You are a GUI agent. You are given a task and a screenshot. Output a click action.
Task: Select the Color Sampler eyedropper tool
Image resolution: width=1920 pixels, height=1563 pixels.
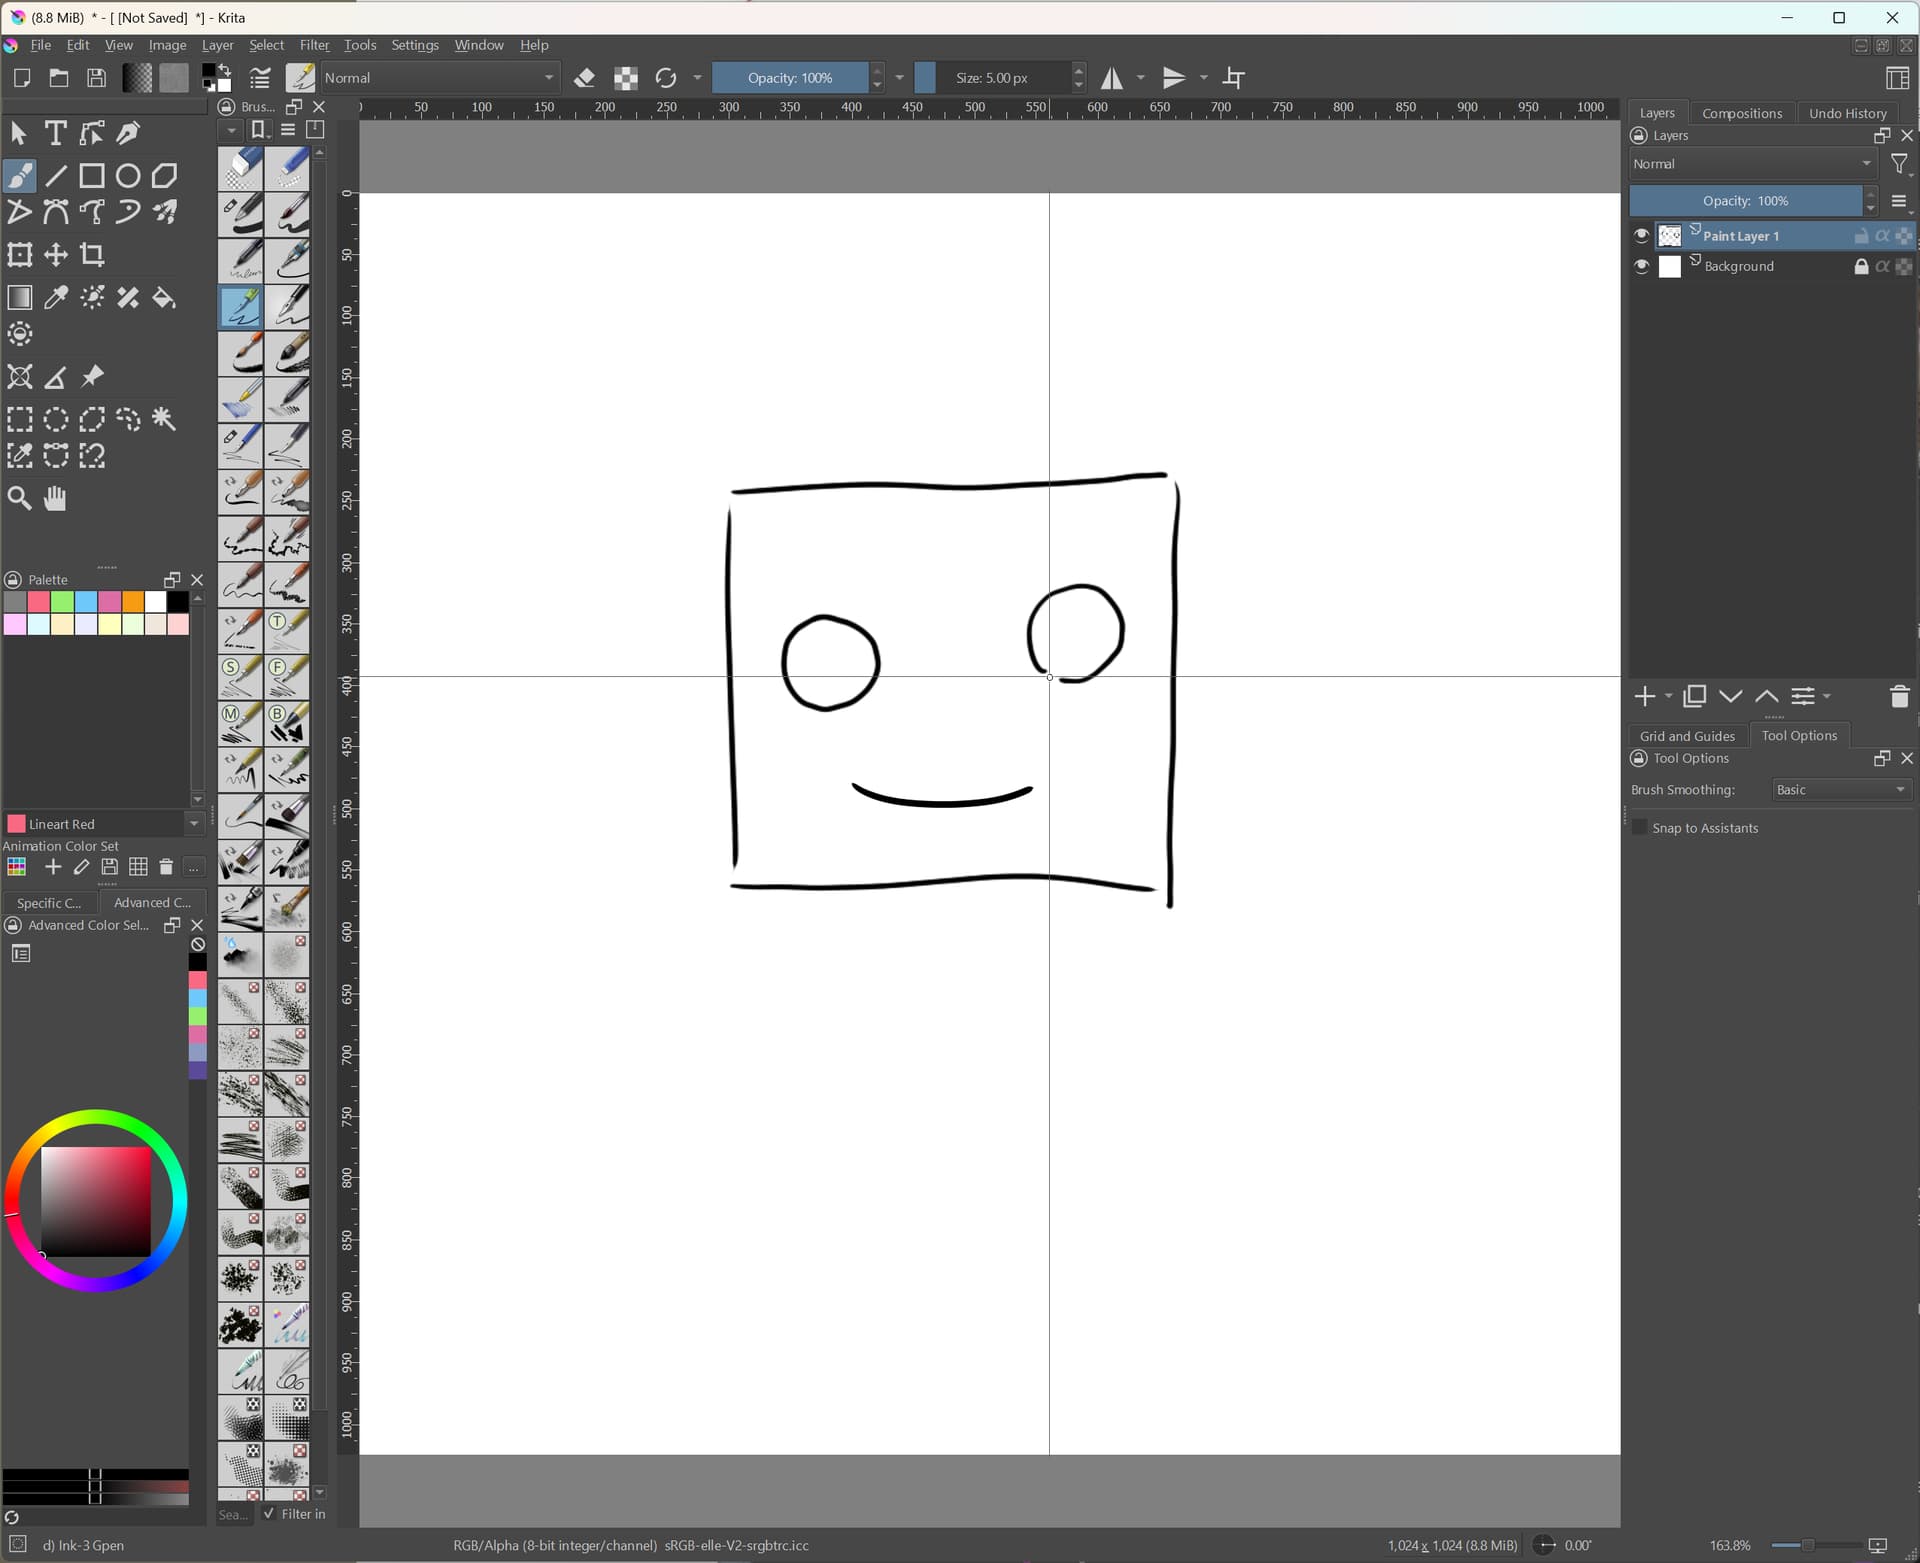56,298
